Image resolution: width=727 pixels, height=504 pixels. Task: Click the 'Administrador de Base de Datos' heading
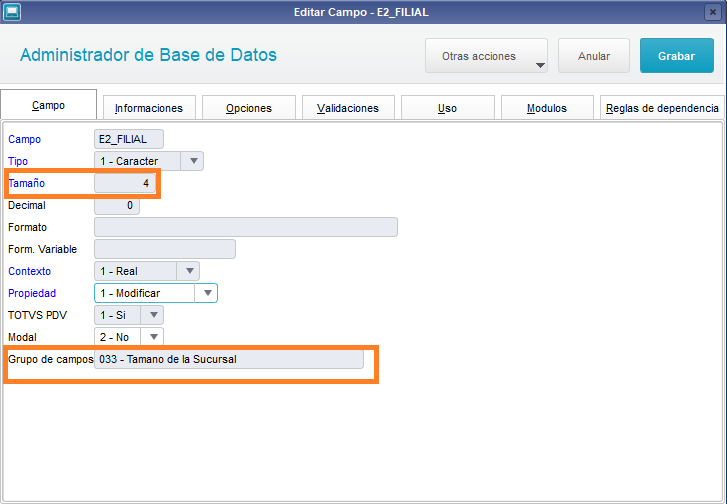(148, 55)
